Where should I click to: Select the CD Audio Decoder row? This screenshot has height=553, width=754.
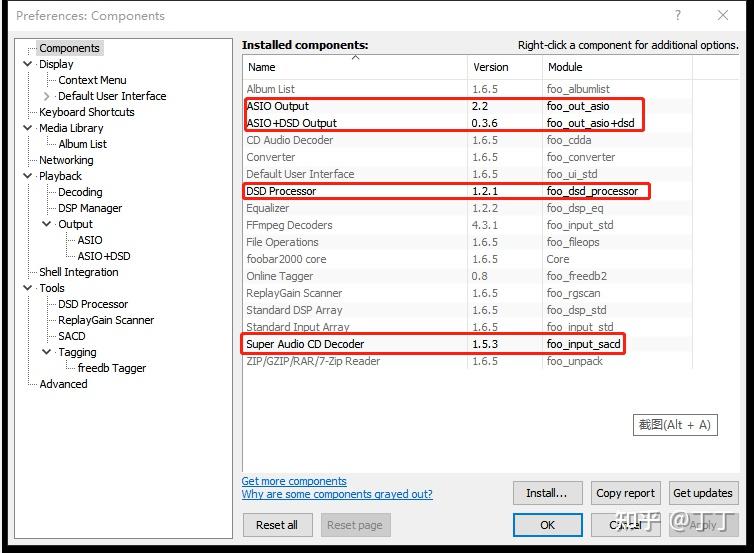click(x=467, y=140)
